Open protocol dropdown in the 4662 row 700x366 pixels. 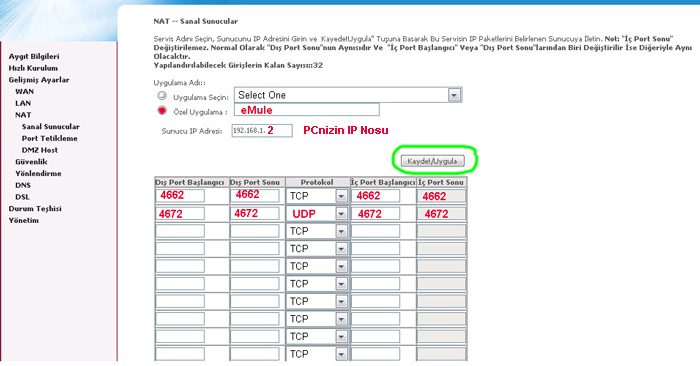(x=317, y=196)
